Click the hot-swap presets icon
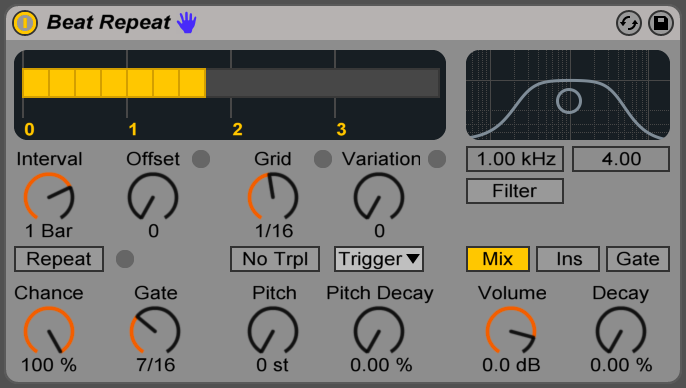 coord(629,23)
